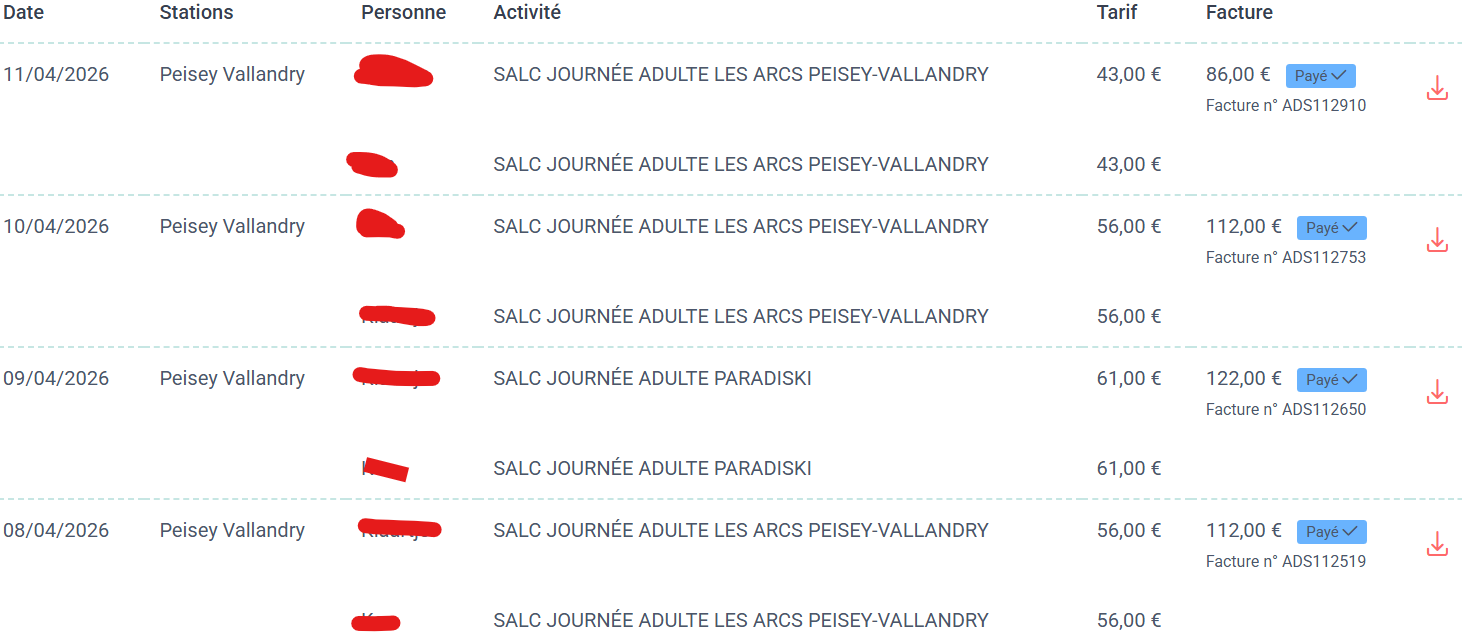Download invoice ADS112753
Viewport: 1462px width, 642px height.
[x=1436, y=241]
